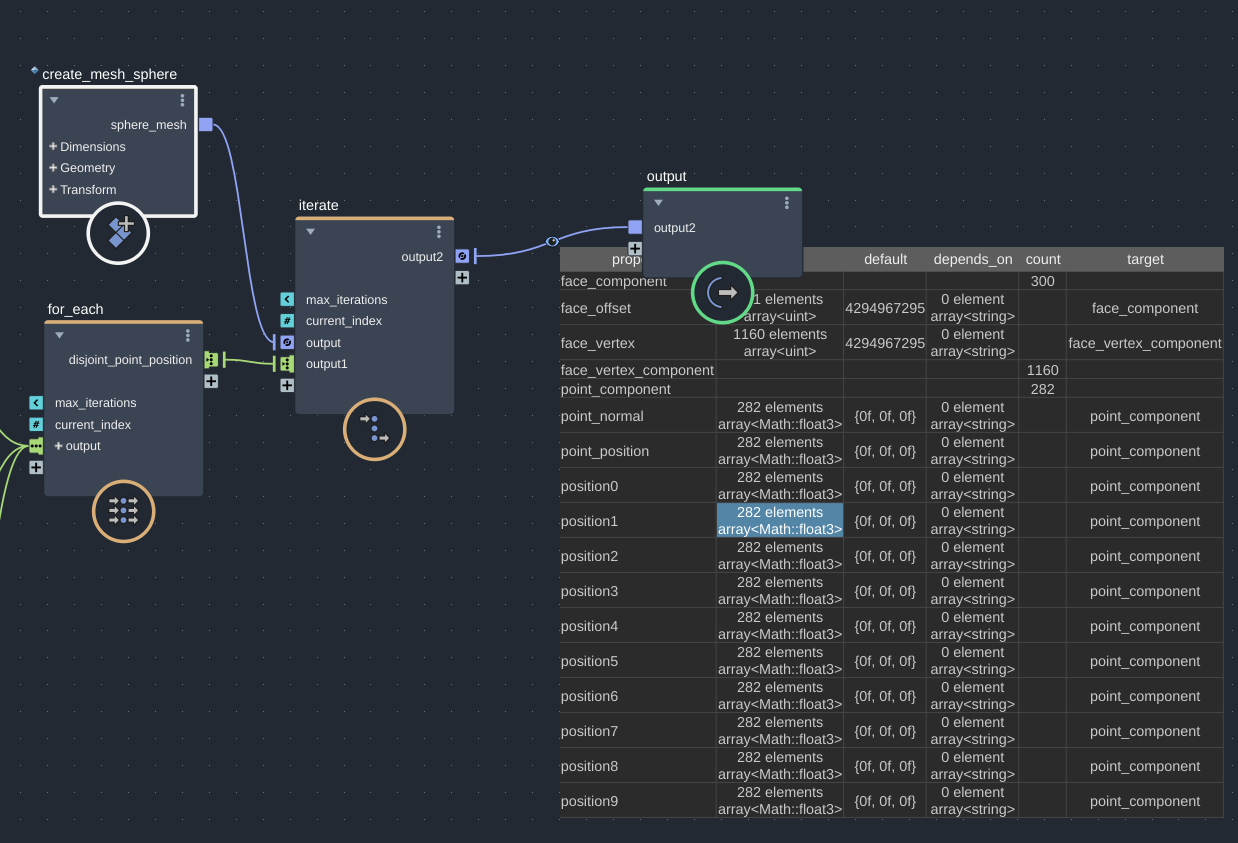Collapse the iterate node
This screenshot has width=1238, height=843.
(310, 231)
